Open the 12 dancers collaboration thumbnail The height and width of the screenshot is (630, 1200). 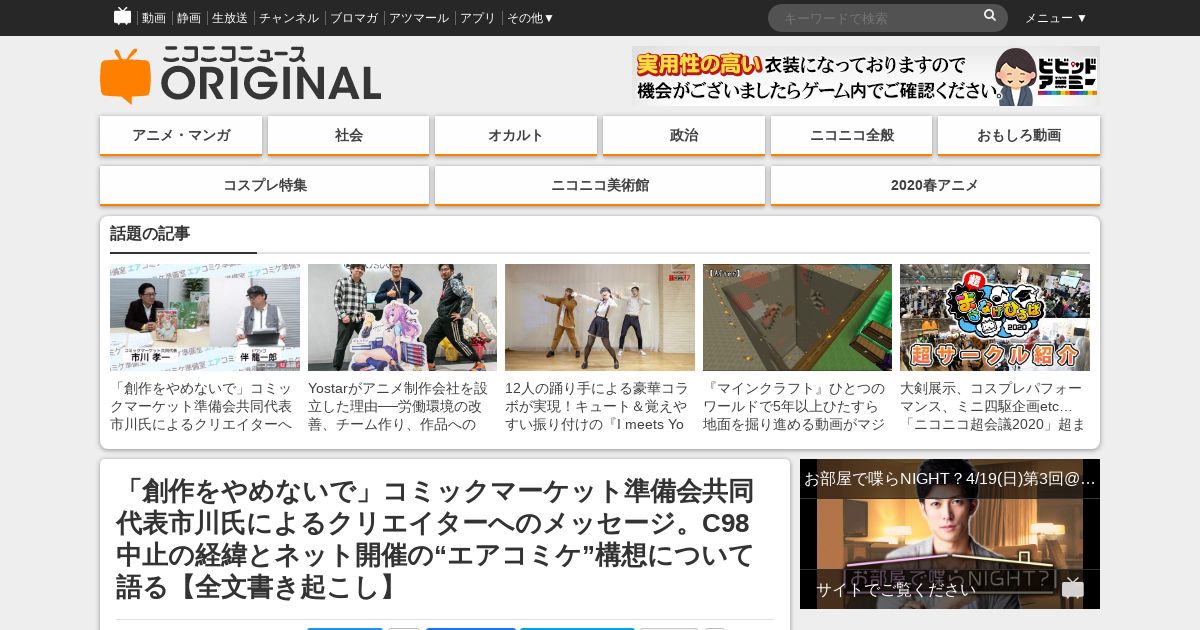(600, 317)
